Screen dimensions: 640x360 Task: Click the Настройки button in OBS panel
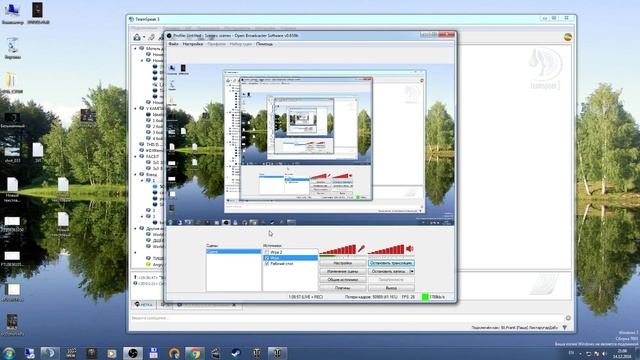pos(342,263)
